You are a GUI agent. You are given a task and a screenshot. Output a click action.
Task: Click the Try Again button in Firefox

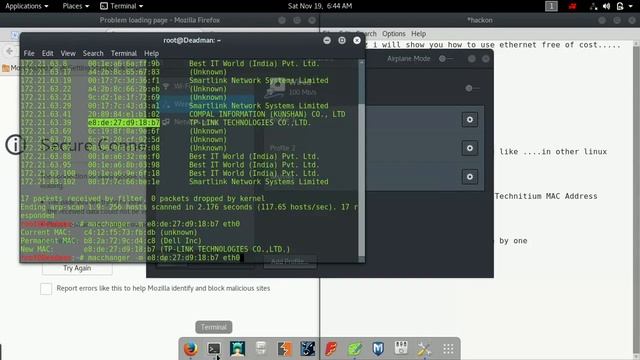(x=77, y=268)
